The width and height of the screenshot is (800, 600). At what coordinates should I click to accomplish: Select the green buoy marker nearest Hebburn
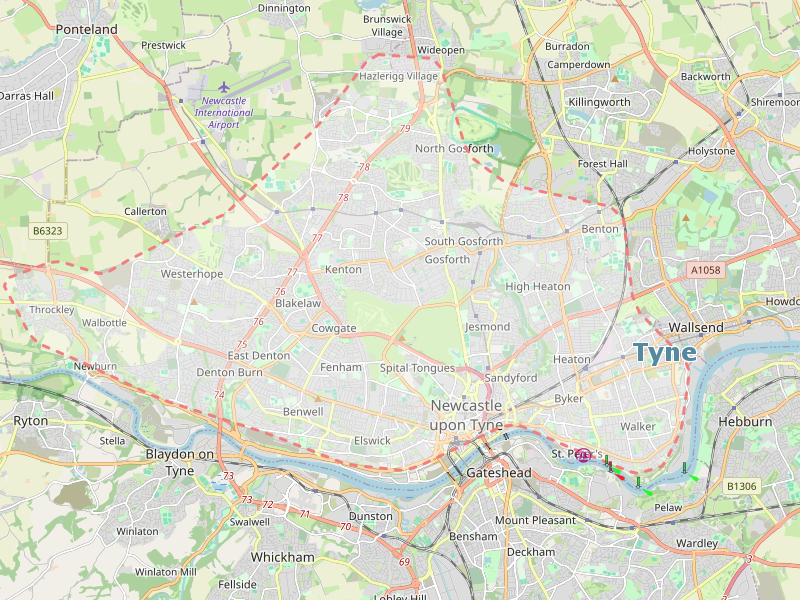(684, 468)
